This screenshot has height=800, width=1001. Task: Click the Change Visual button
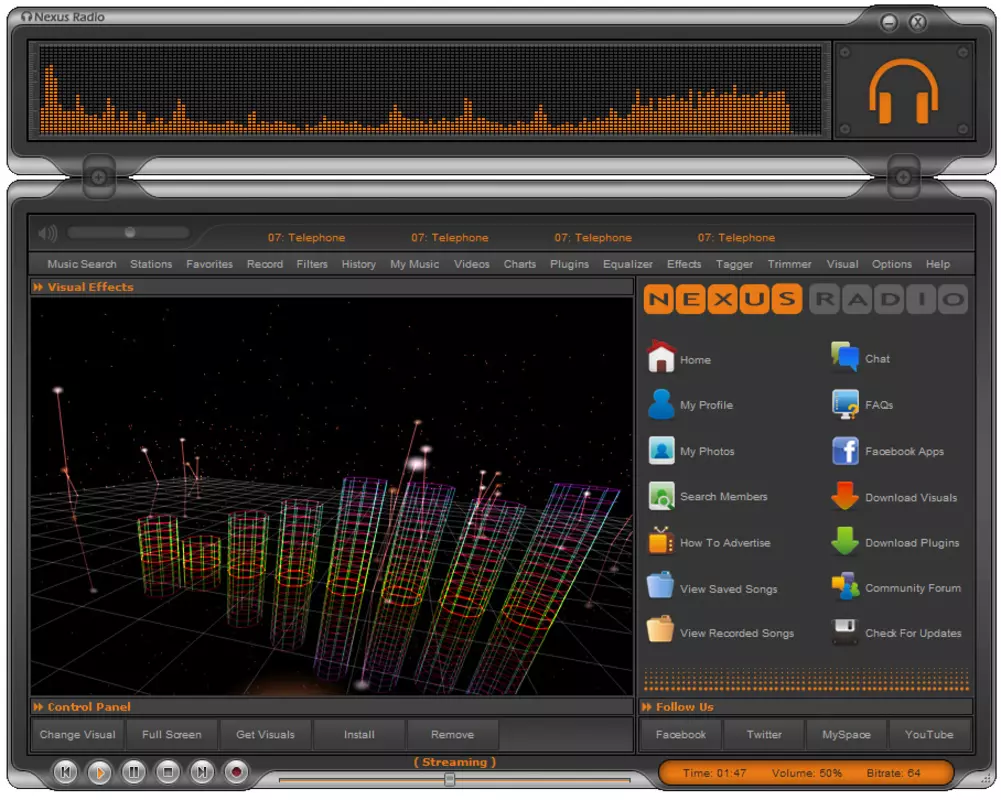(78, 734)
